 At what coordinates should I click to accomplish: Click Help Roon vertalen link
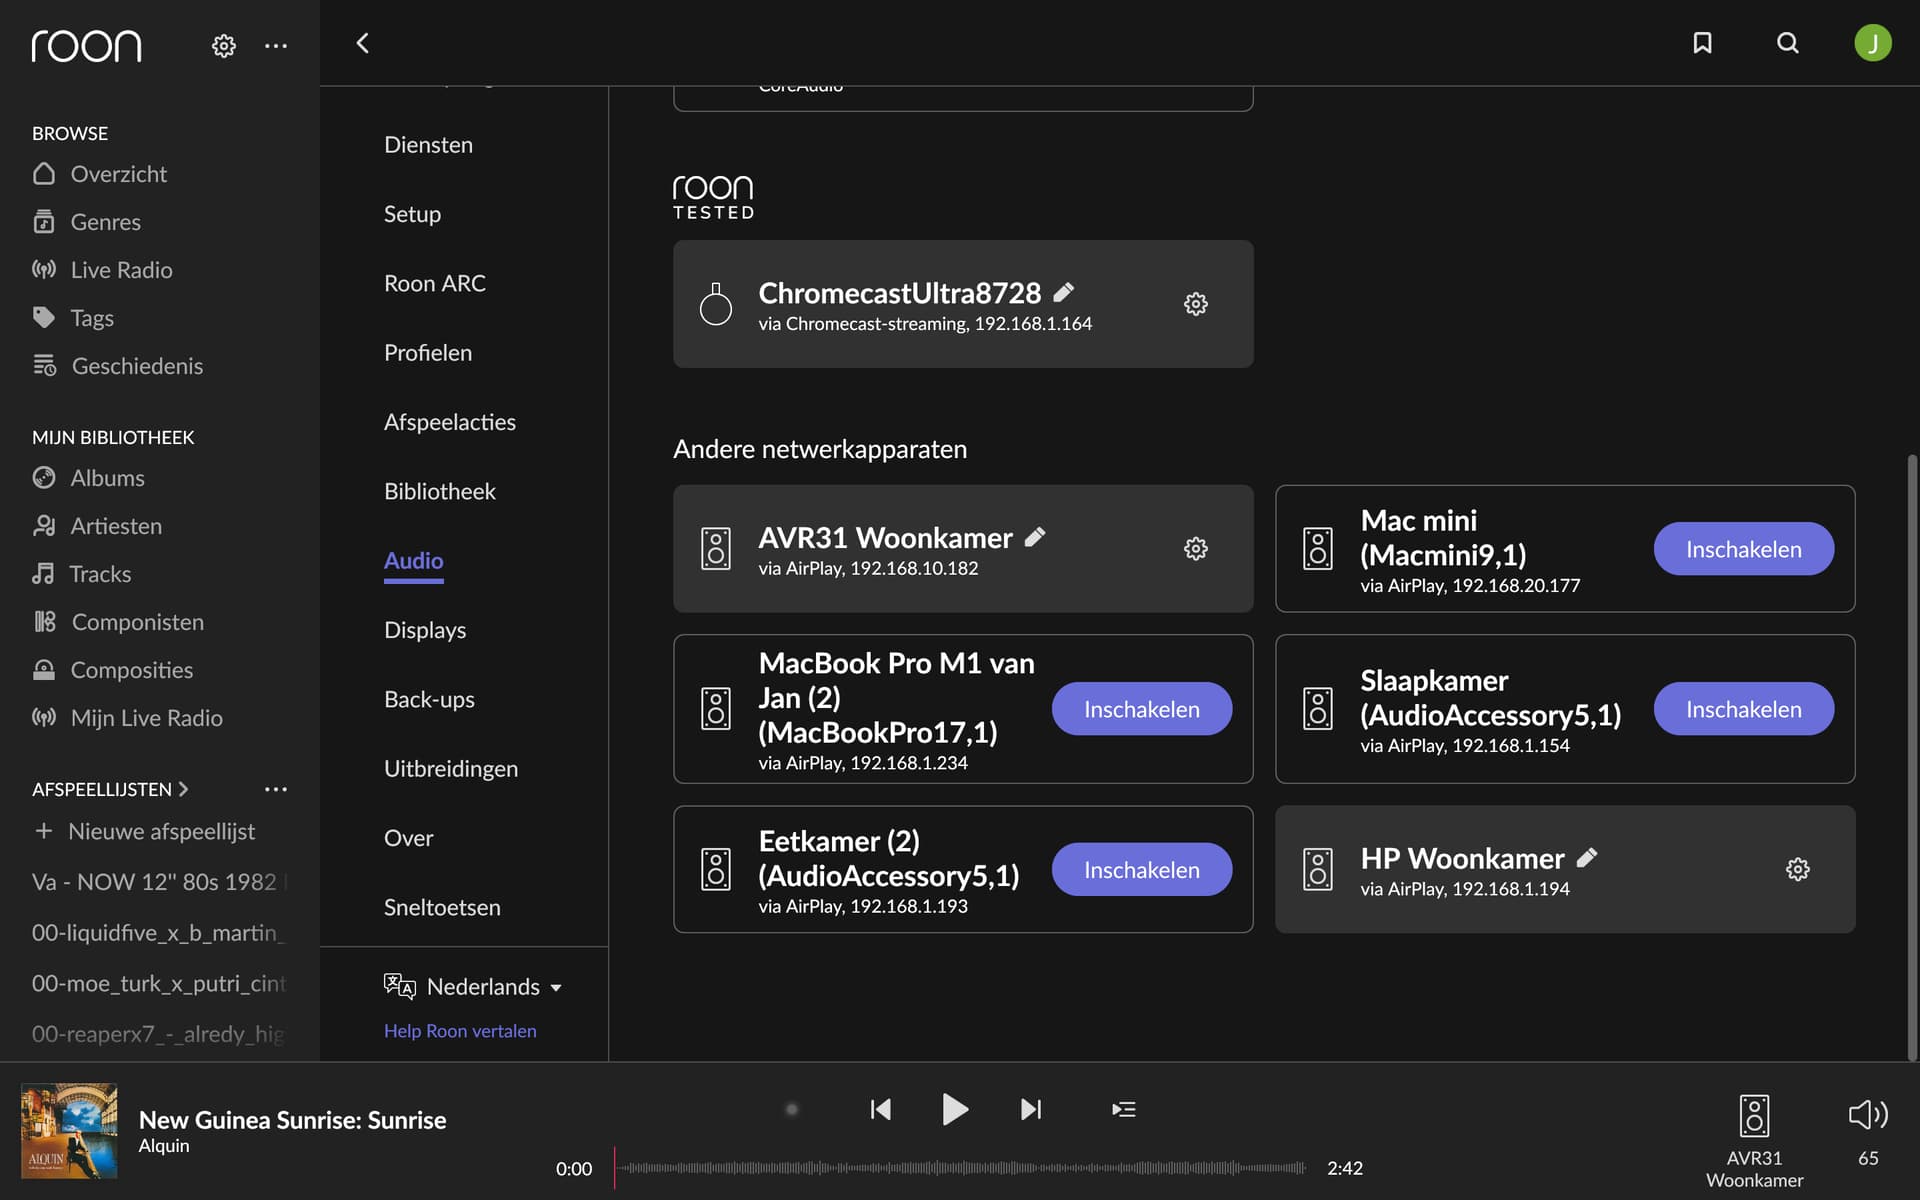pyautogui.click(x=460, y=1031)
